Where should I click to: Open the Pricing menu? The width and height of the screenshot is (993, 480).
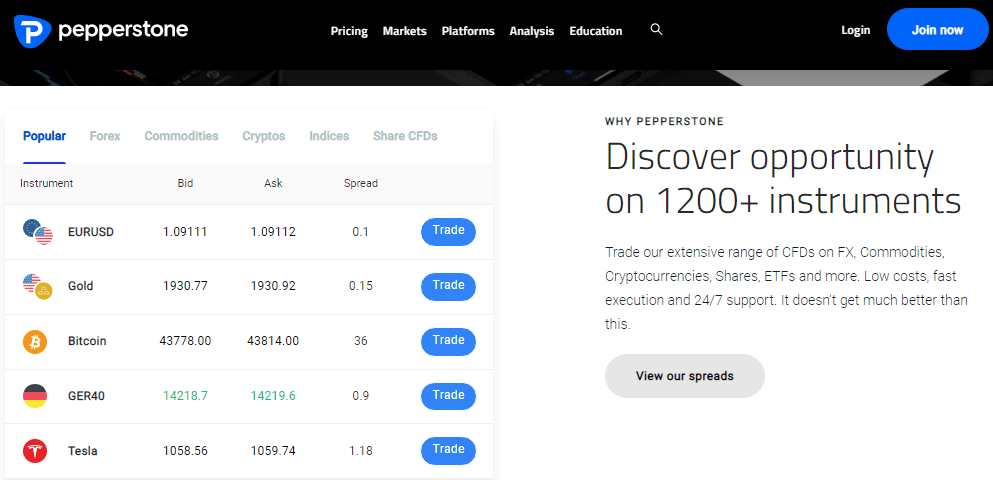(x=349, y=31)
